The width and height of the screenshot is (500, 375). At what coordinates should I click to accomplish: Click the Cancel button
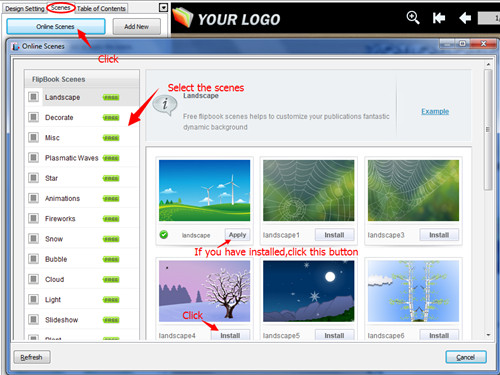pyautogui.click(x=466, y=357)
